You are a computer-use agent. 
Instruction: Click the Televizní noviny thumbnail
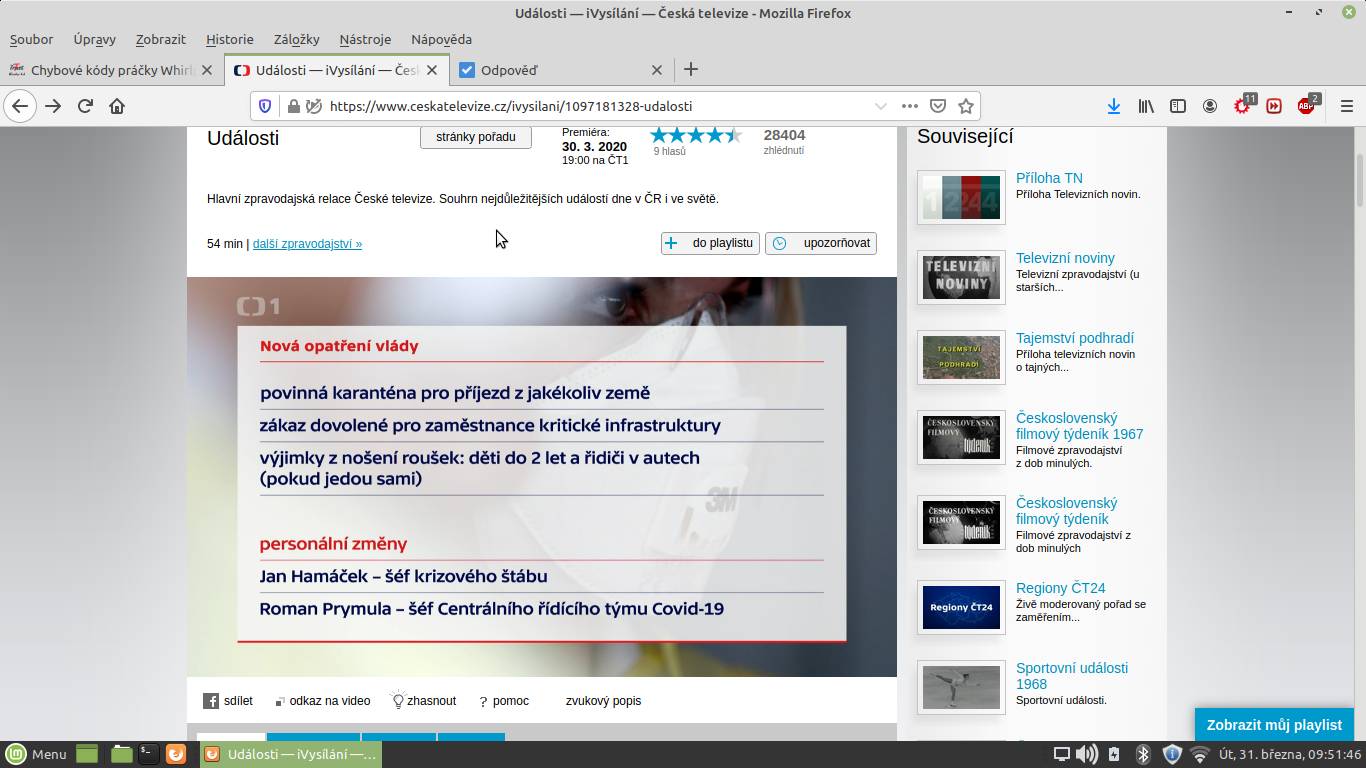tap(961, 277)
